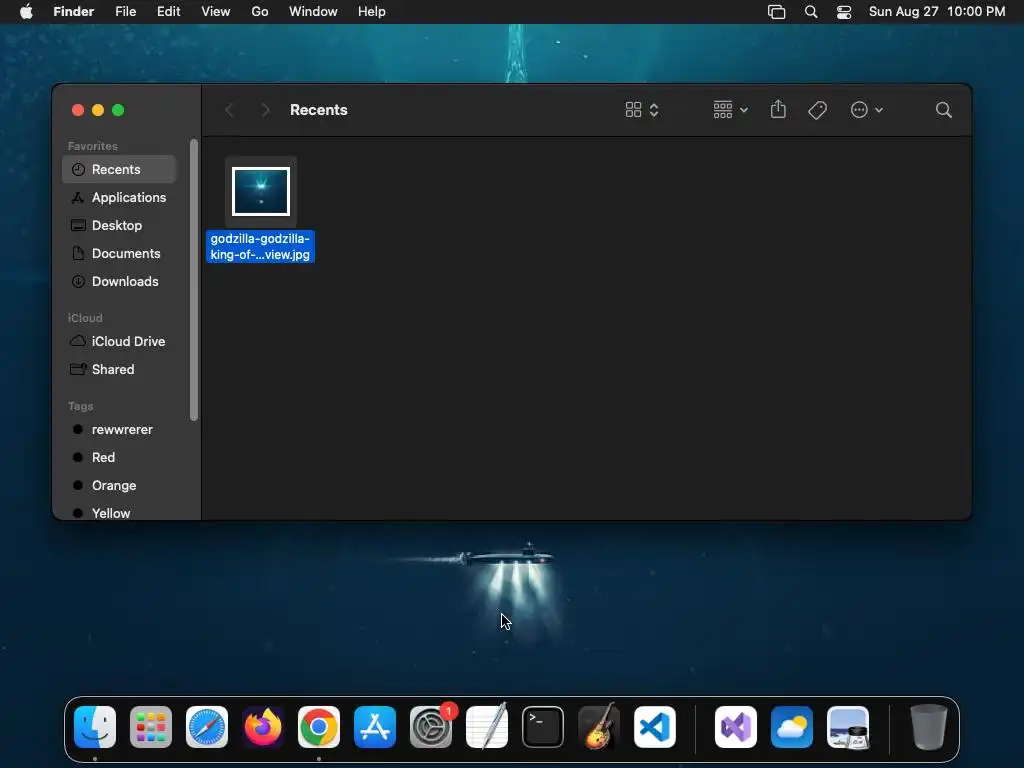
Task: Click the Finder back arrow
Action: click(x=229, y=110)
